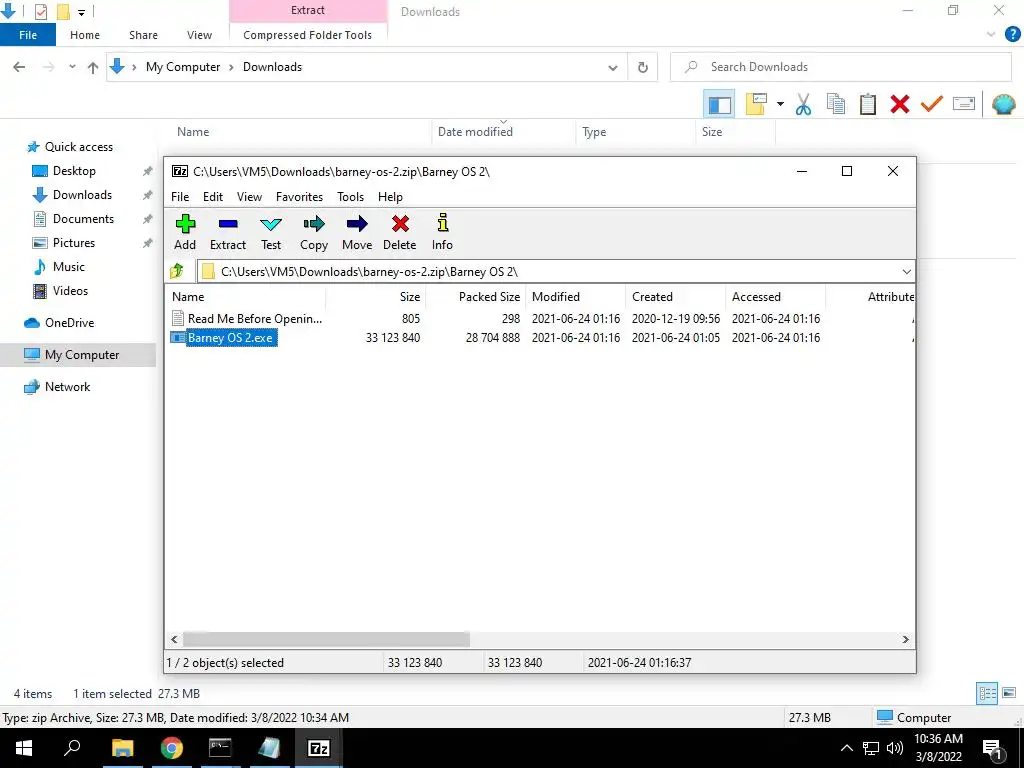Select the Read Me Before Opening file

point(255,319)
